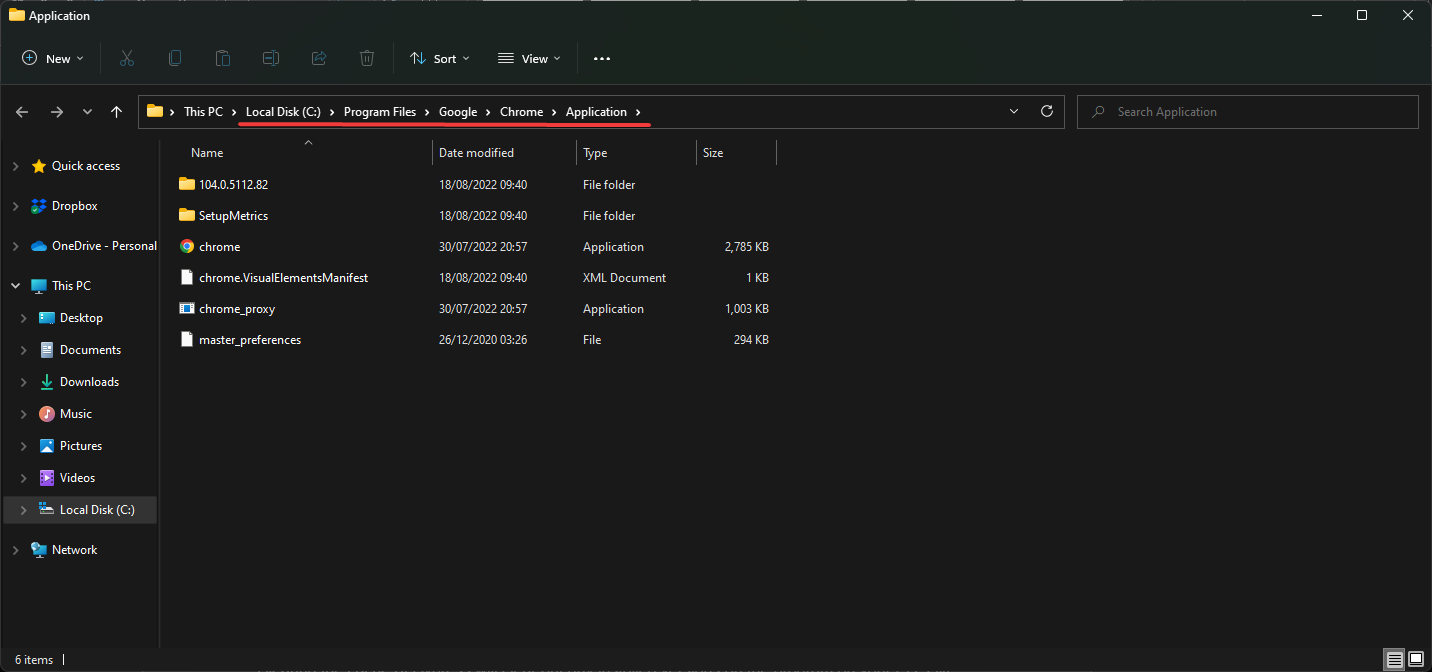The image size is (1432, 672).
Task: Click the Cut scissors icon
Action: click(127, 59)
